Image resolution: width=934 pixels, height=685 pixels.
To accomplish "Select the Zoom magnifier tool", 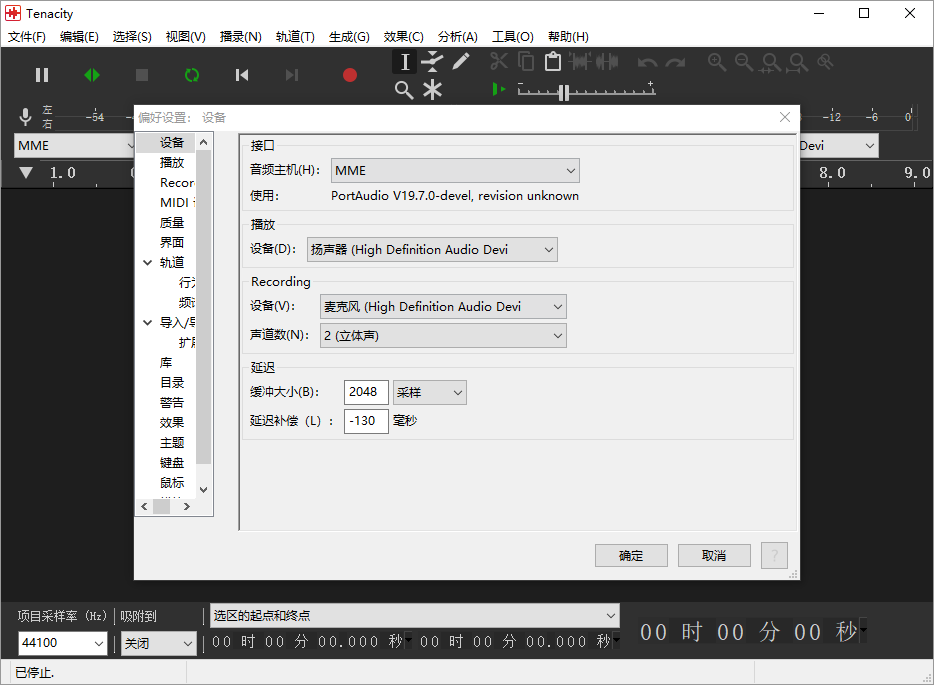I will pyautogui.click(x=404, y=91).
